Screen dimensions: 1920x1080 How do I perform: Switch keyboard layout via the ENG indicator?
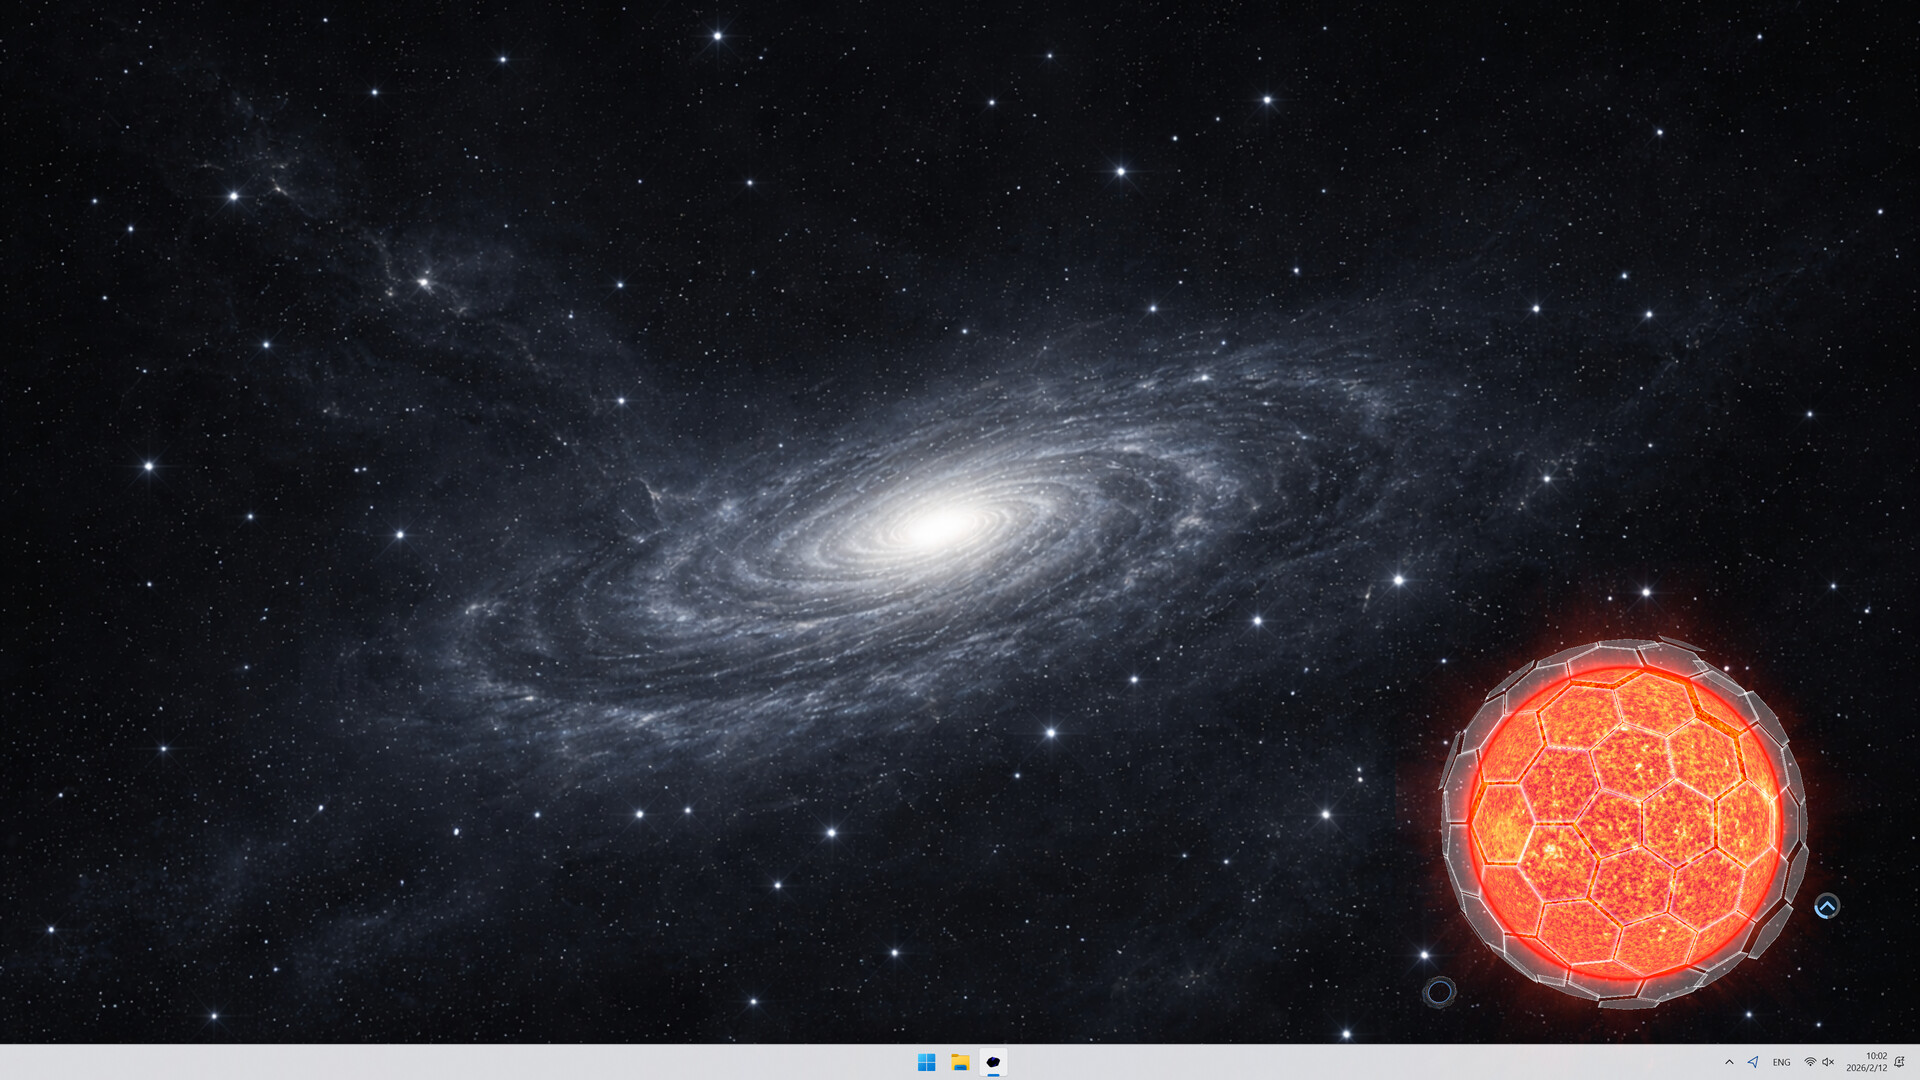click(1782, 1062)
